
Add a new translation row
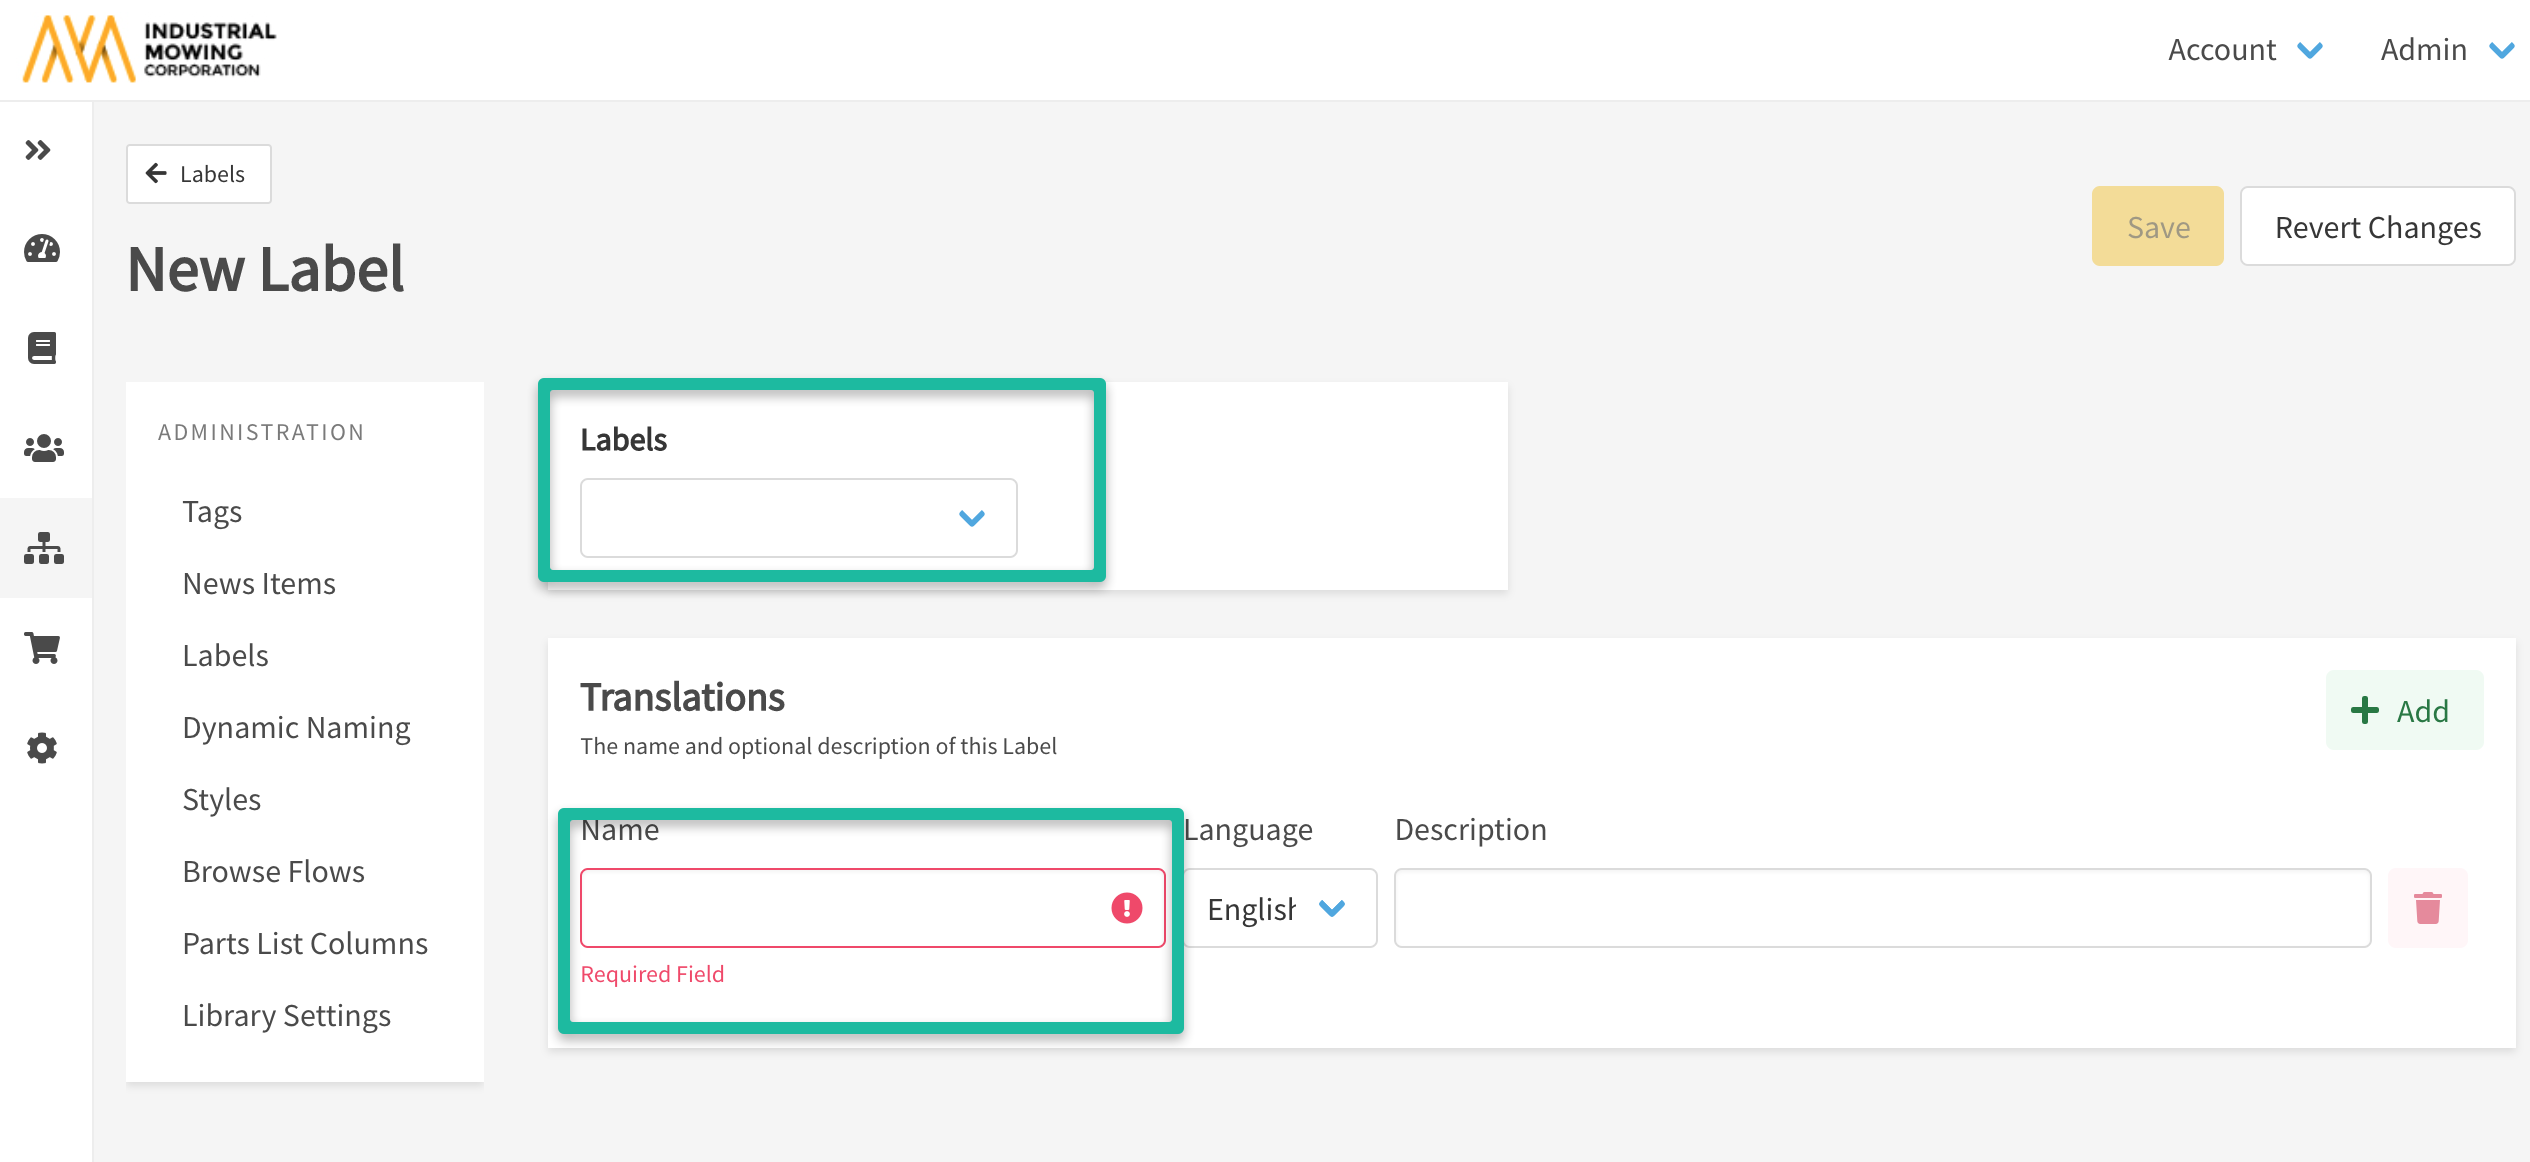2403,711
